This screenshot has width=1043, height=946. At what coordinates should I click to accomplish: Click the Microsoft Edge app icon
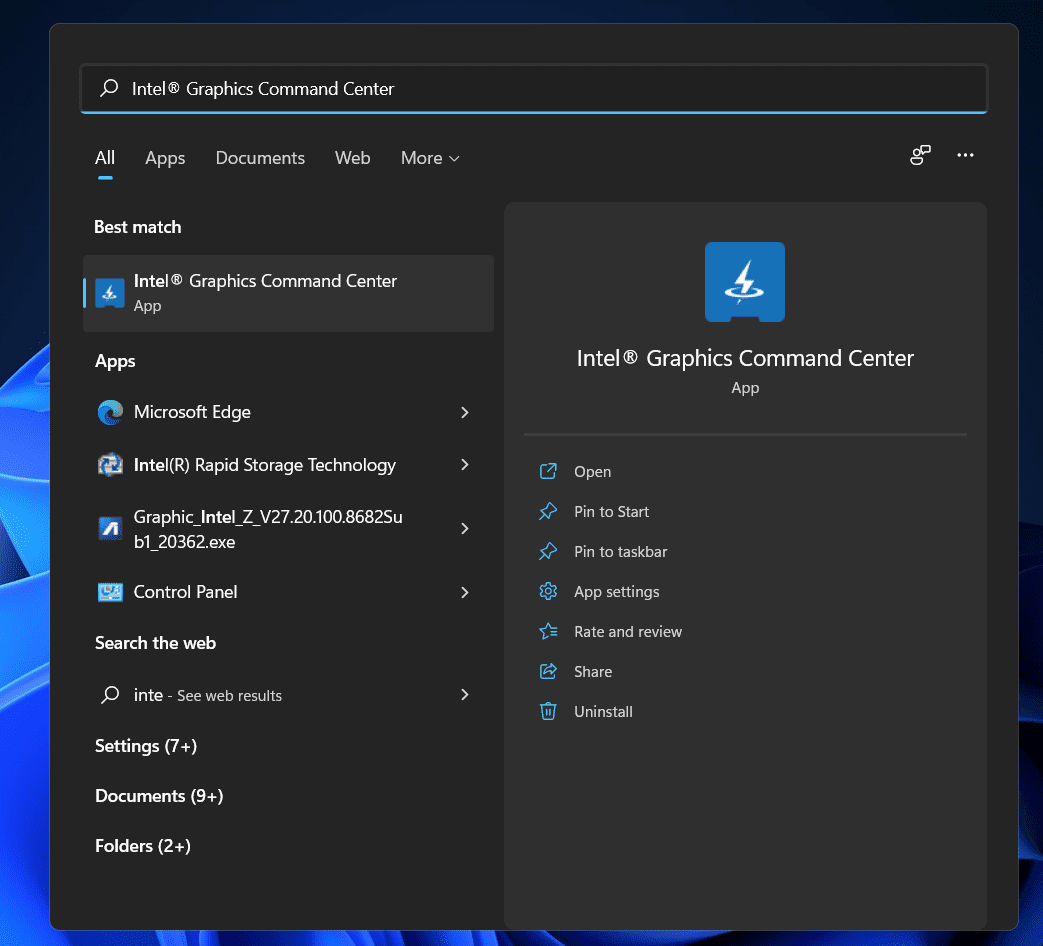(110, 412)
